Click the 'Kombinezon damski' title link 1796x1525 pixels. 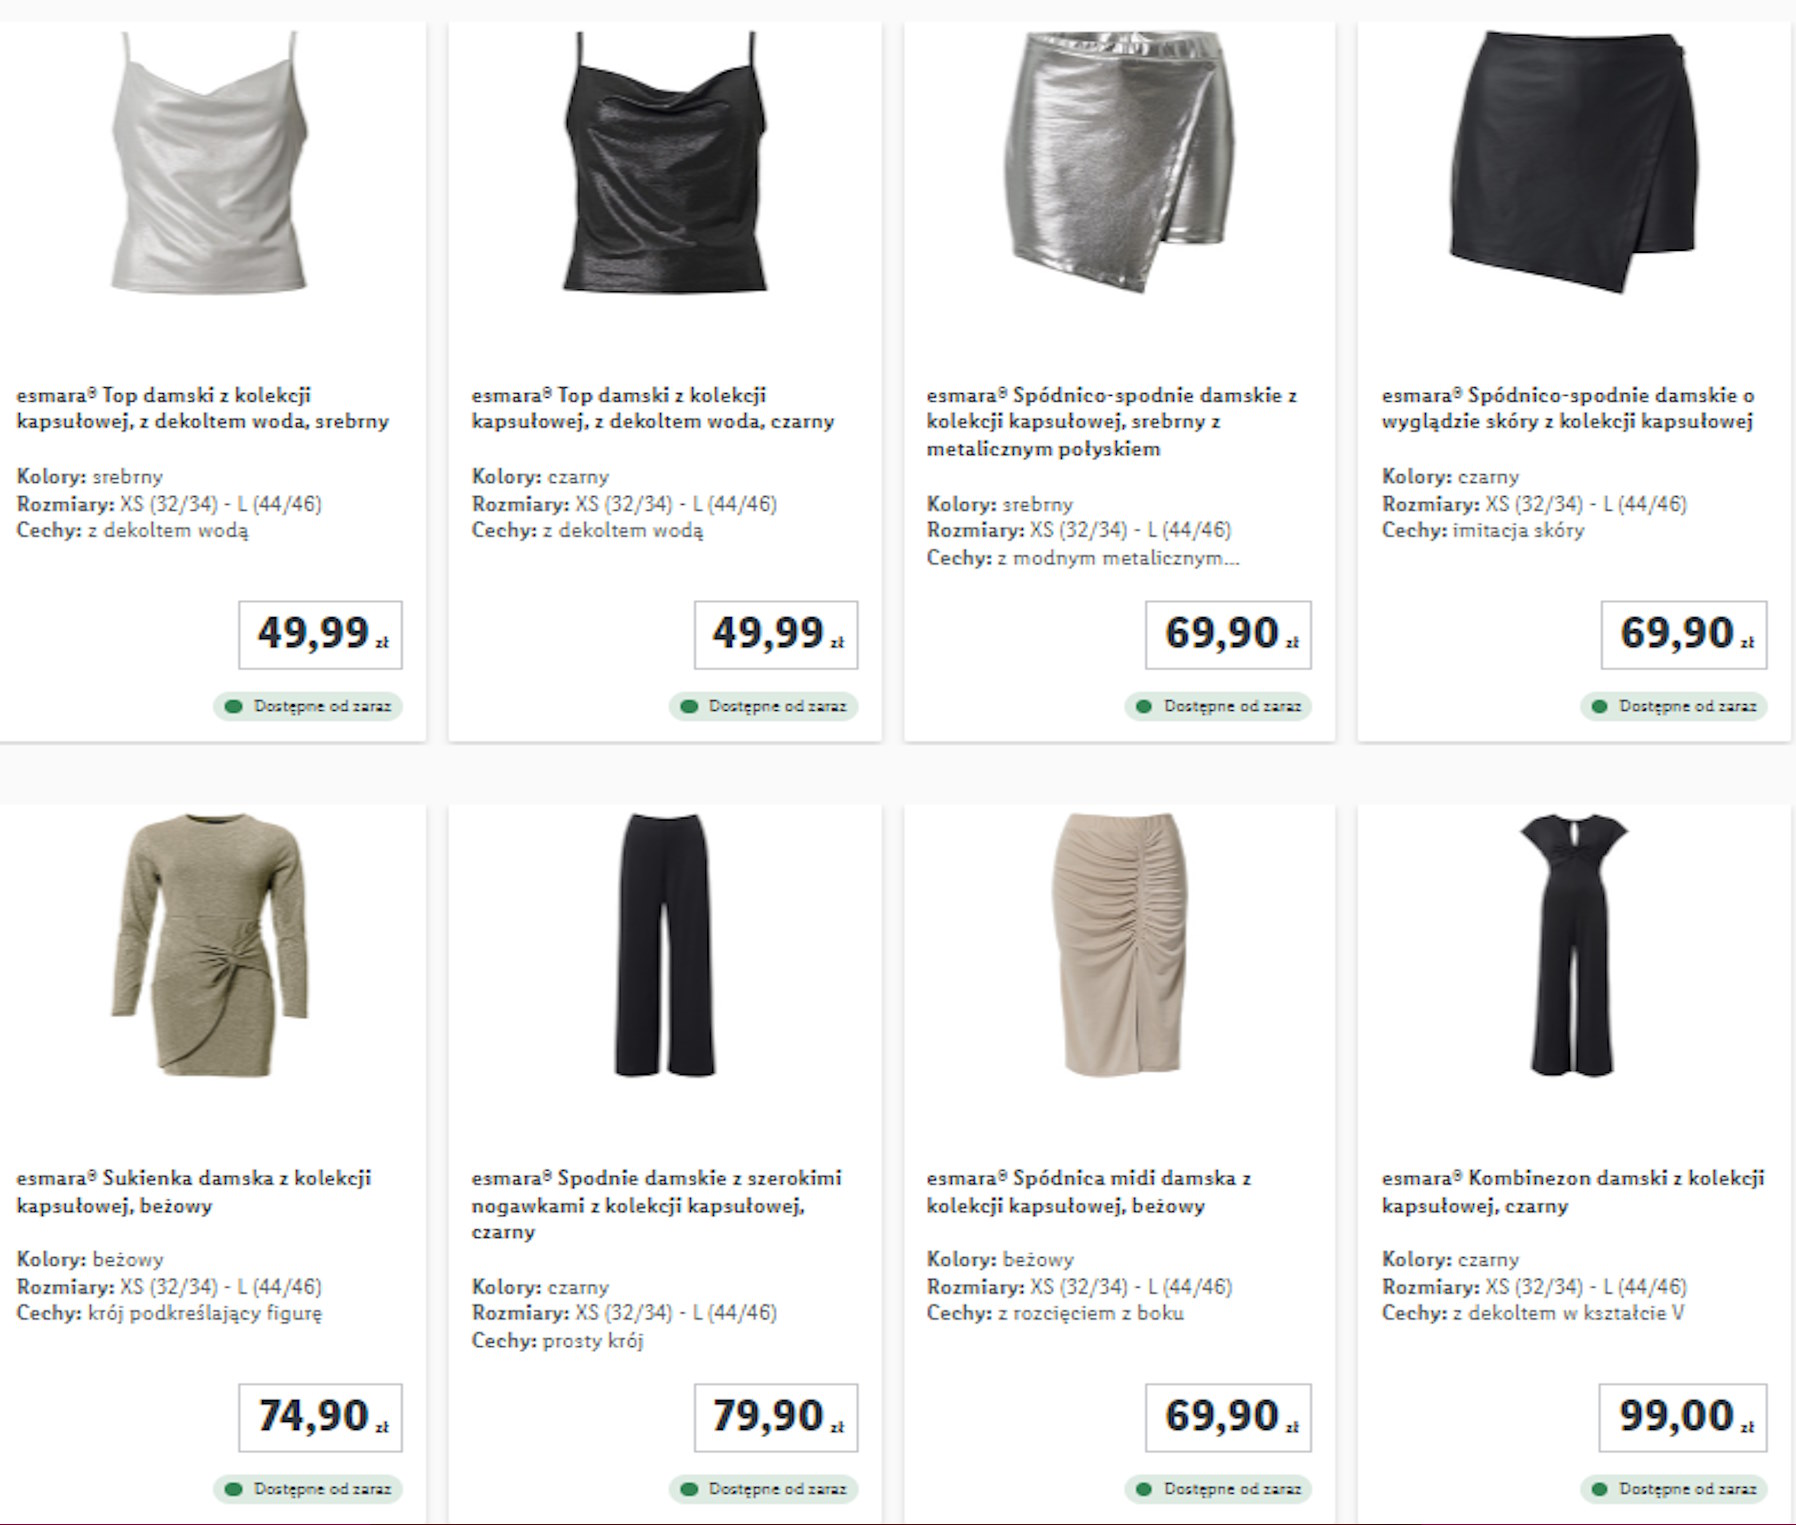[x=1572, y=1191]
